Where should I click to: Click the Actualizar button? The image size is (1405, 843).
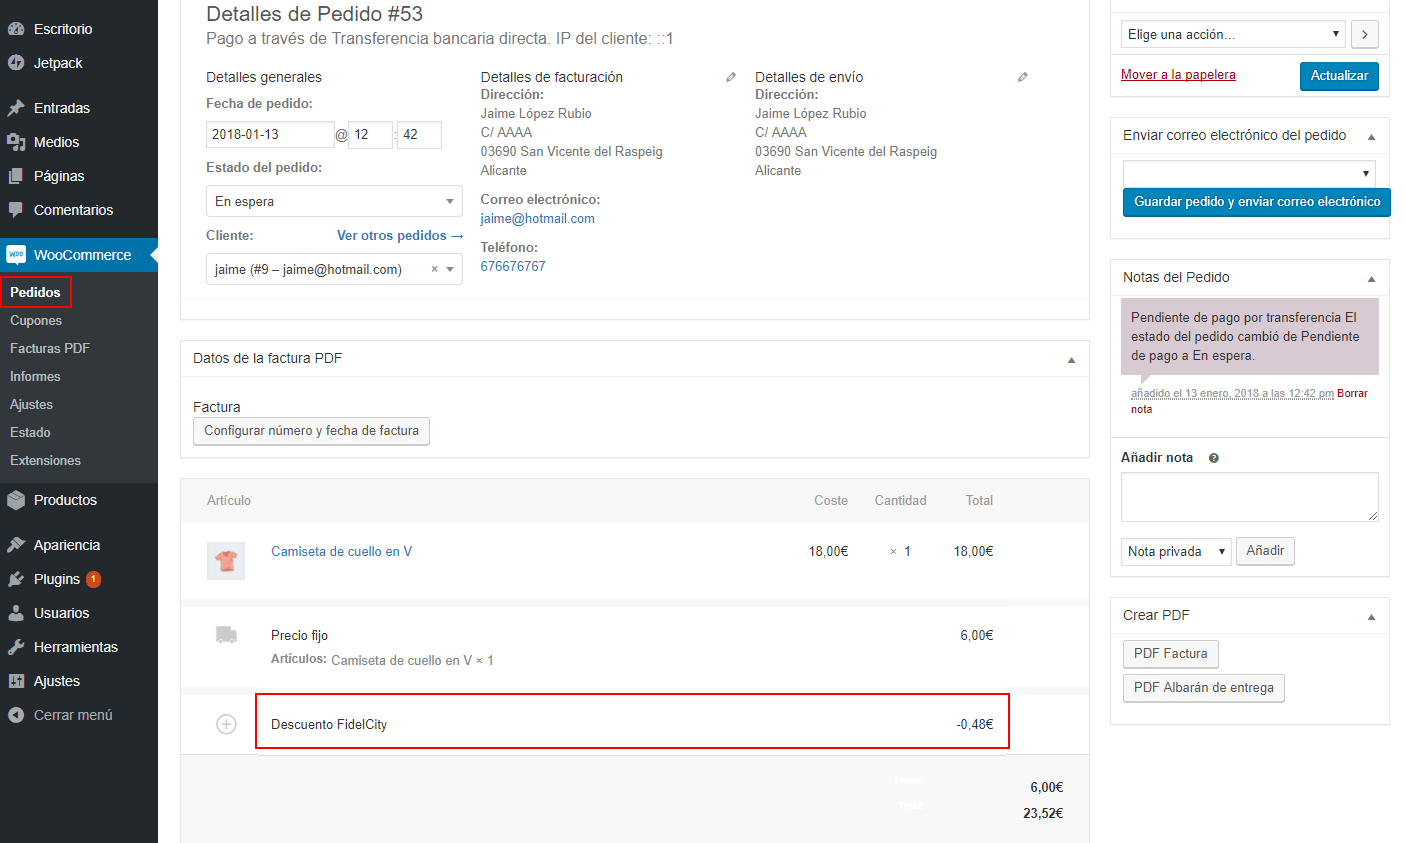coord(1339,76)
